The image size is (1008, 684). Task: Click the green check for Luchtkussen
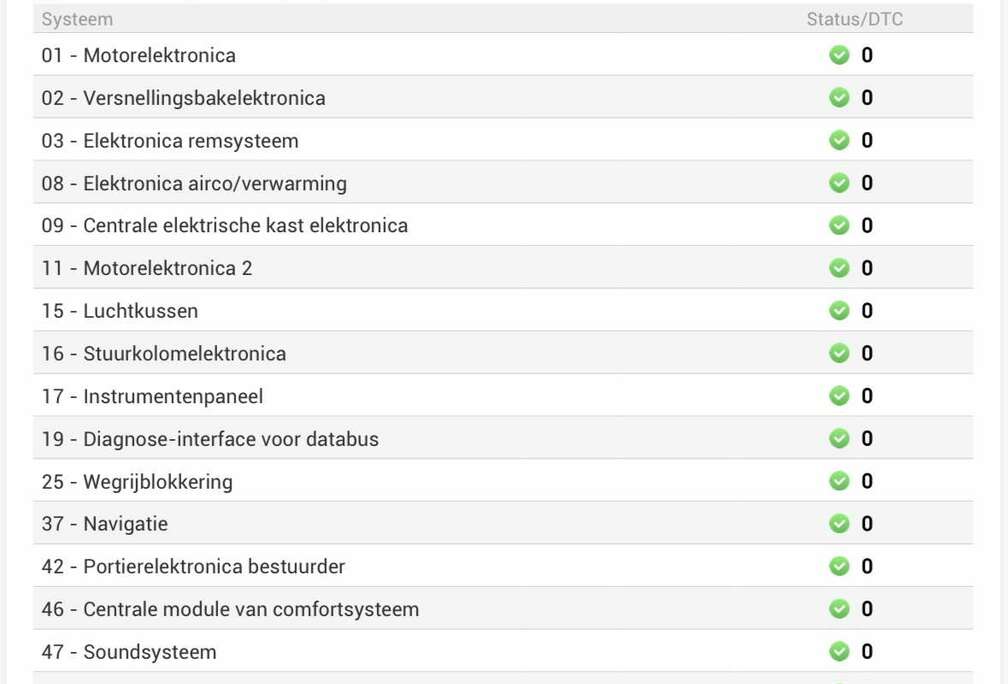click(839, 311)
